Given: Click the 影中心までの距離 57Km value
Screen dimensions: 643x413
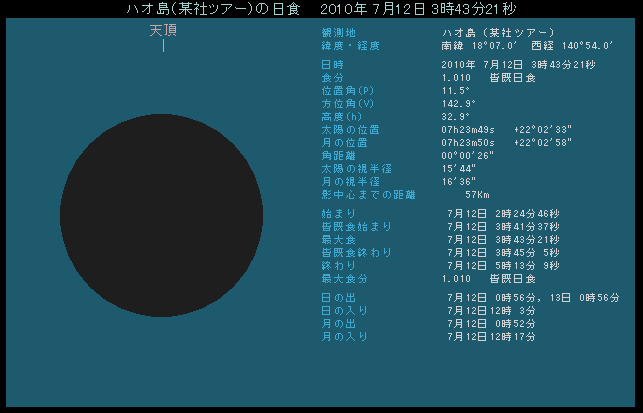Looking at the screenshot, I should (x=476, y=194).
